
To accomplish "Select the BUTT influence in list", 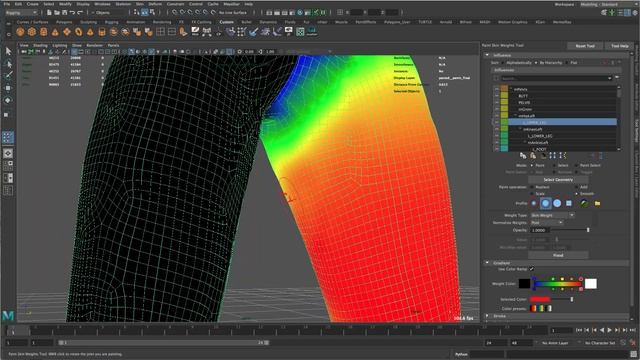I will (523, 96).
